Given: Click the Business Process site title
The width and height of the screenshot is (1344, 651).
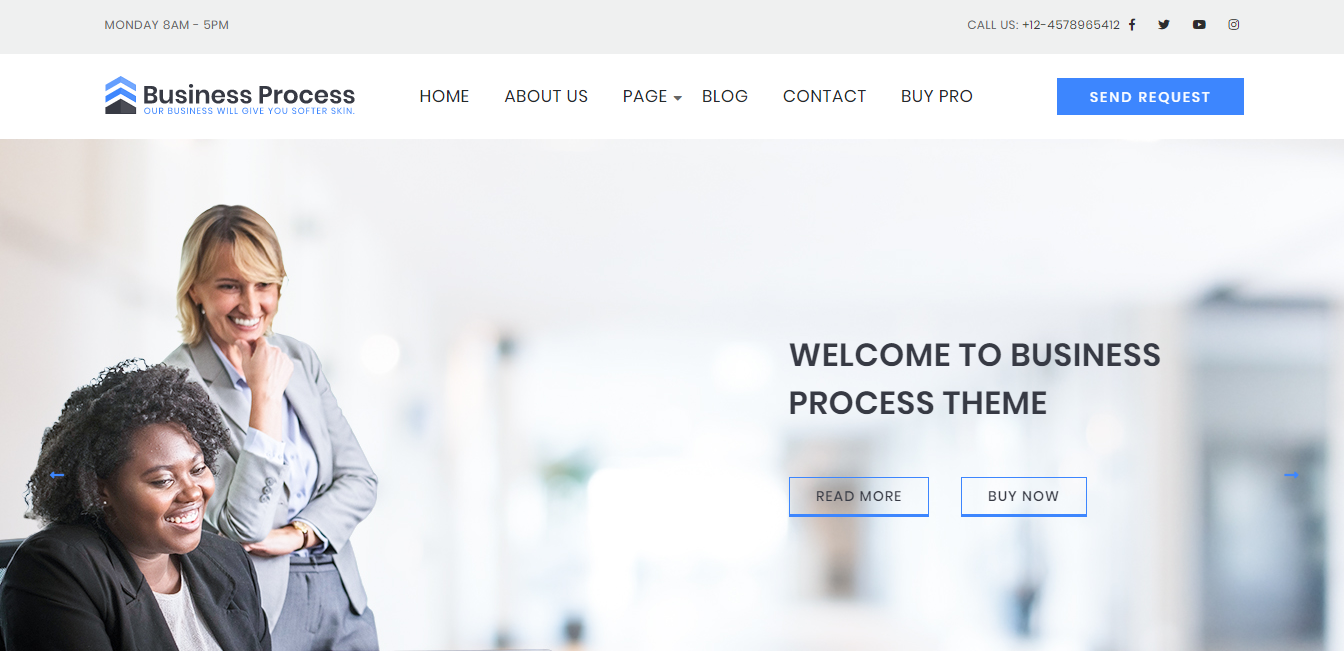Looking at the screenshot, I should tap(249, 94).
